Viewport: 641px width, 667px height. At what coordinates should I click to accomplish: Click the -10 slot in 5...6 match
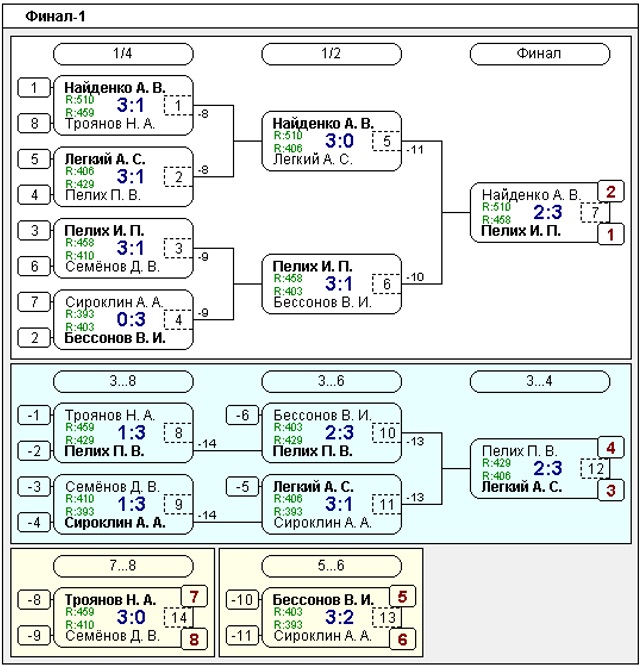pyautogui.click(x=242, y=600)
